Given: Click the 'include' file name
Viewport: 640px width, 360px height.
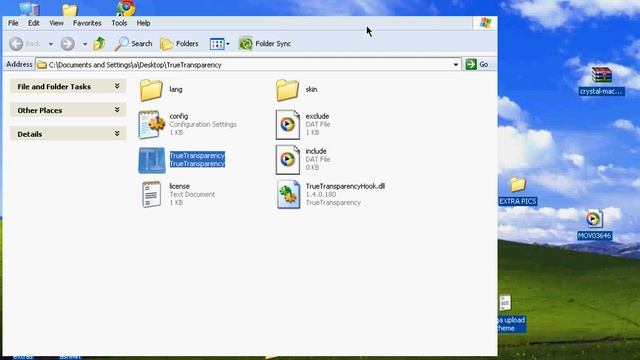Looking at the screenshot, I should click(x=316, y=151).
